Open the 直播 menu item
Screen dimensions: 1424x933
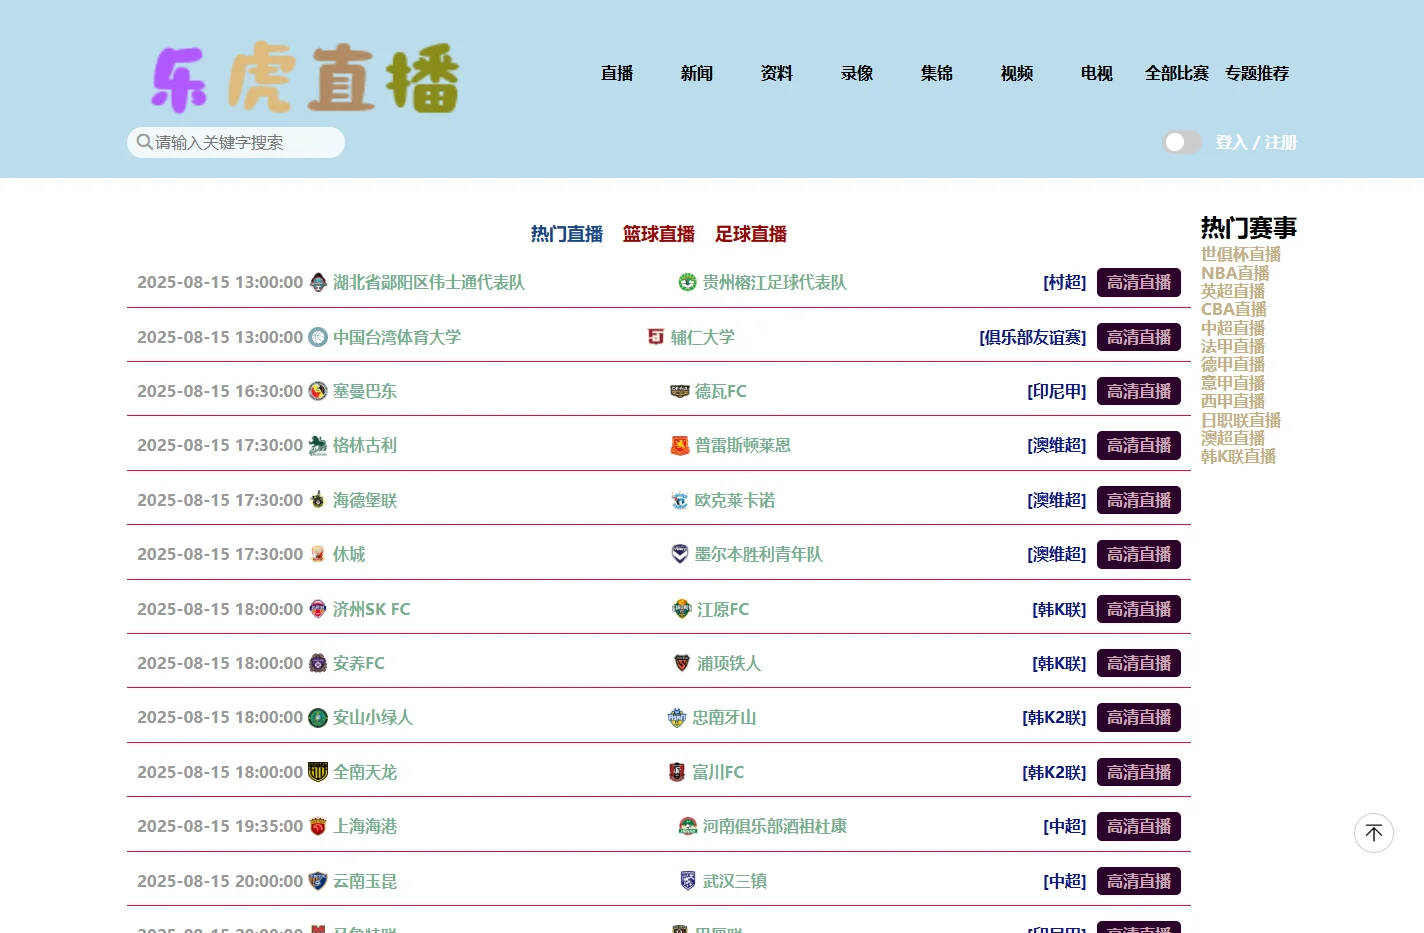point(617,73)
